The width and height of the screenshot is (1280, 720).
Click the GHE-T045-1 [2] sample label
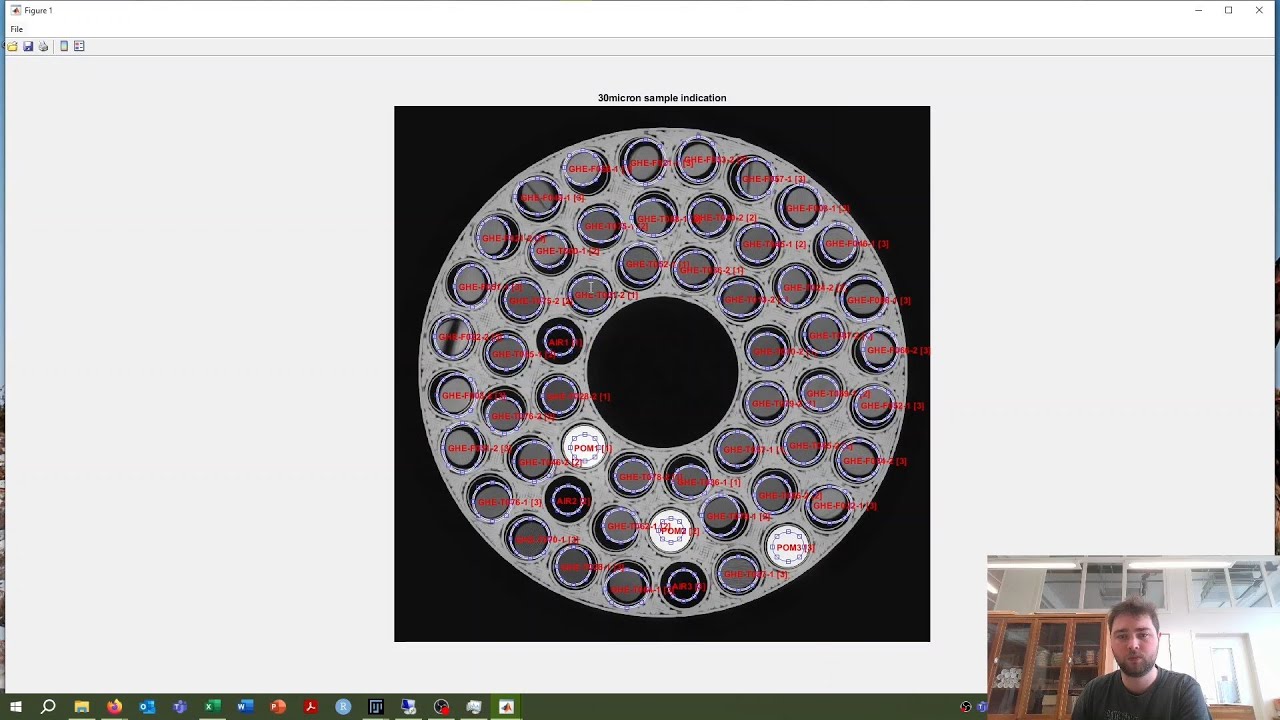coord(774,245)
